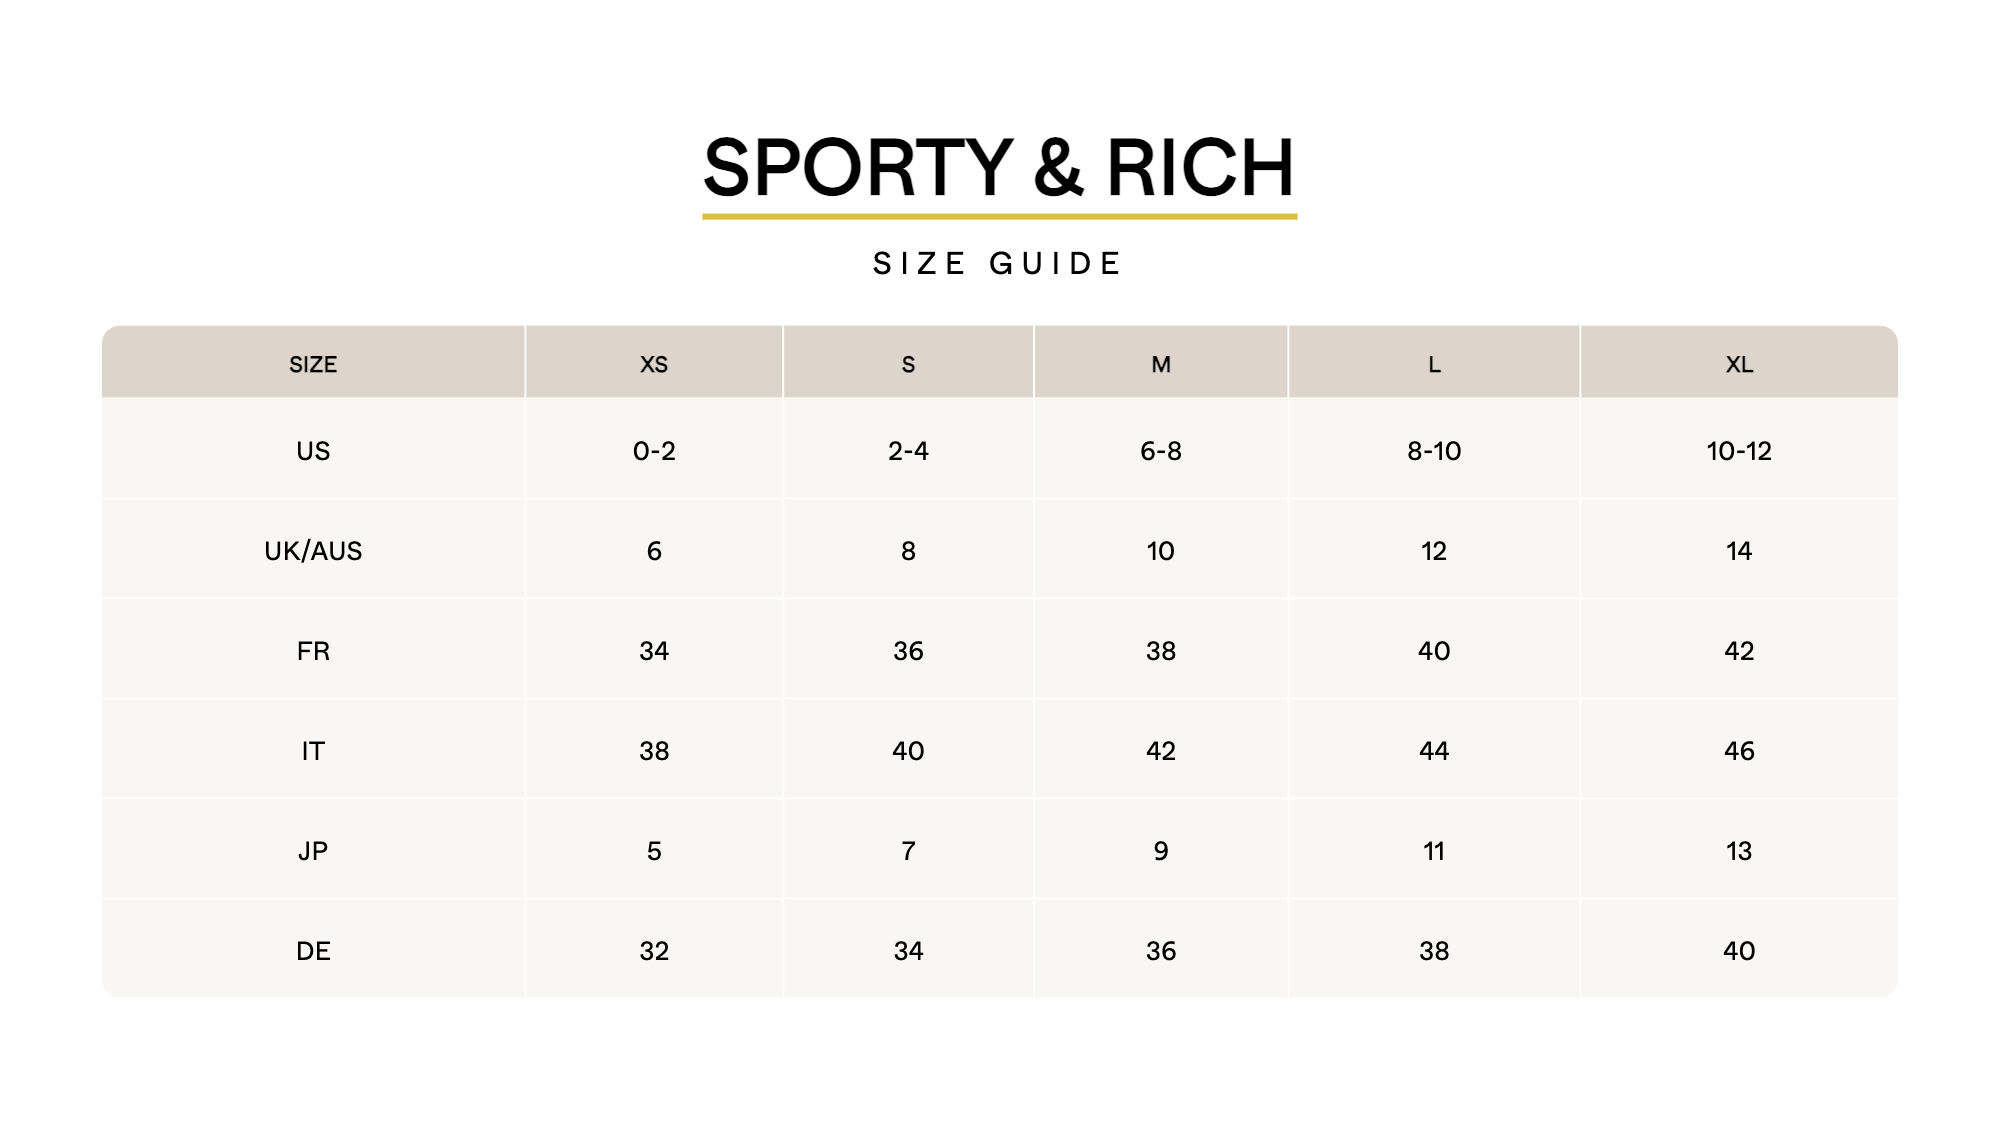Viewport: 2000px width, 1130px height.
Task: Click the UK/AUS row label
Action: (313, 551)
